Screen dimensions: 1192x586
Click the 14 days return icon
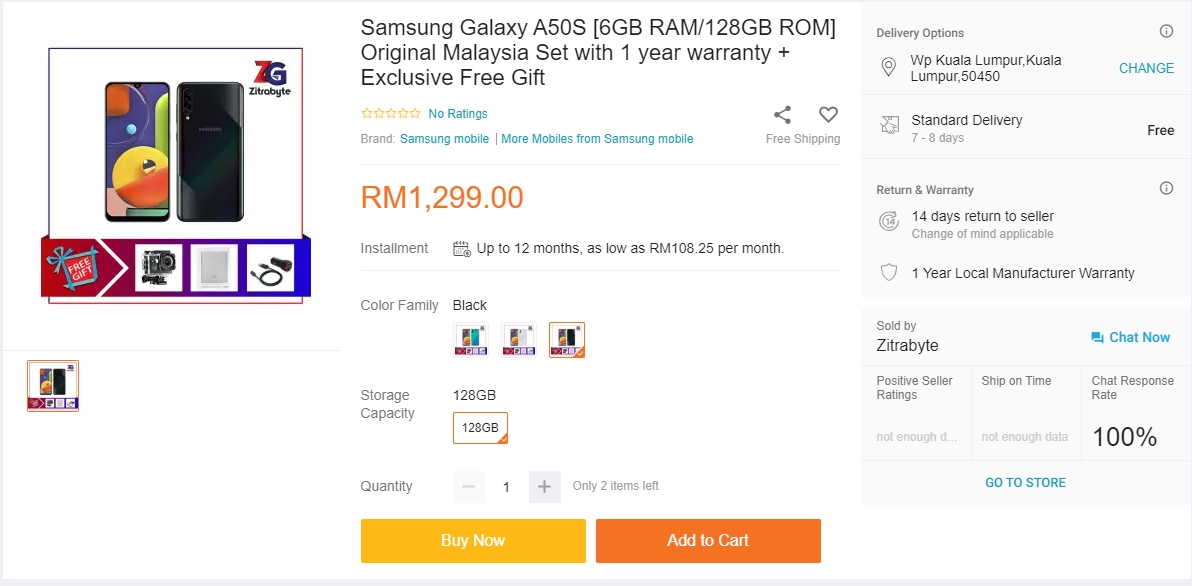[x=888, y=221]
